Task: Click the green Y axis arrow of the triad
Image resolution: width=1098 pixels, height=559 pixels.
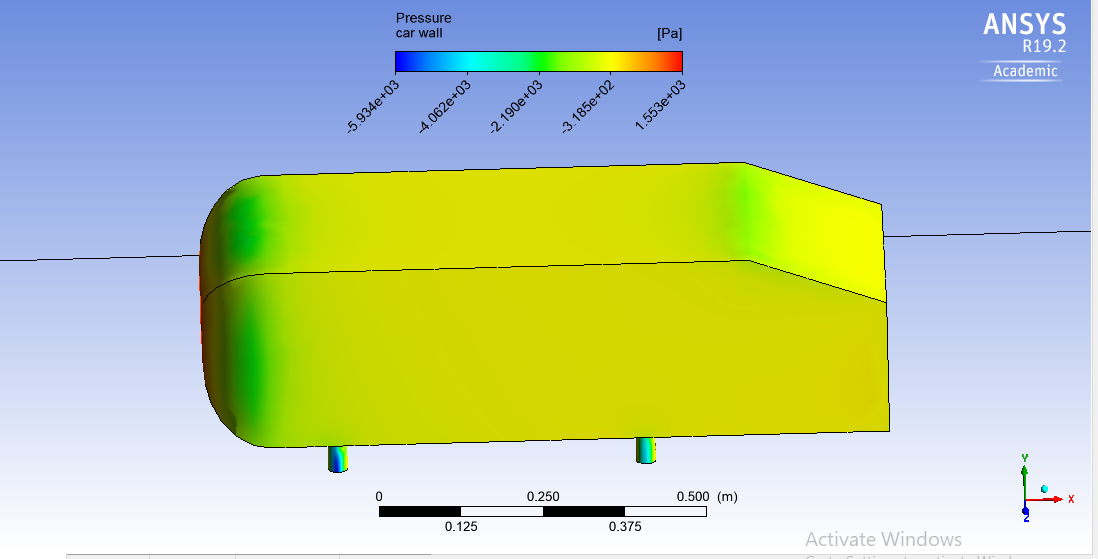Action: click(1024, 474)
